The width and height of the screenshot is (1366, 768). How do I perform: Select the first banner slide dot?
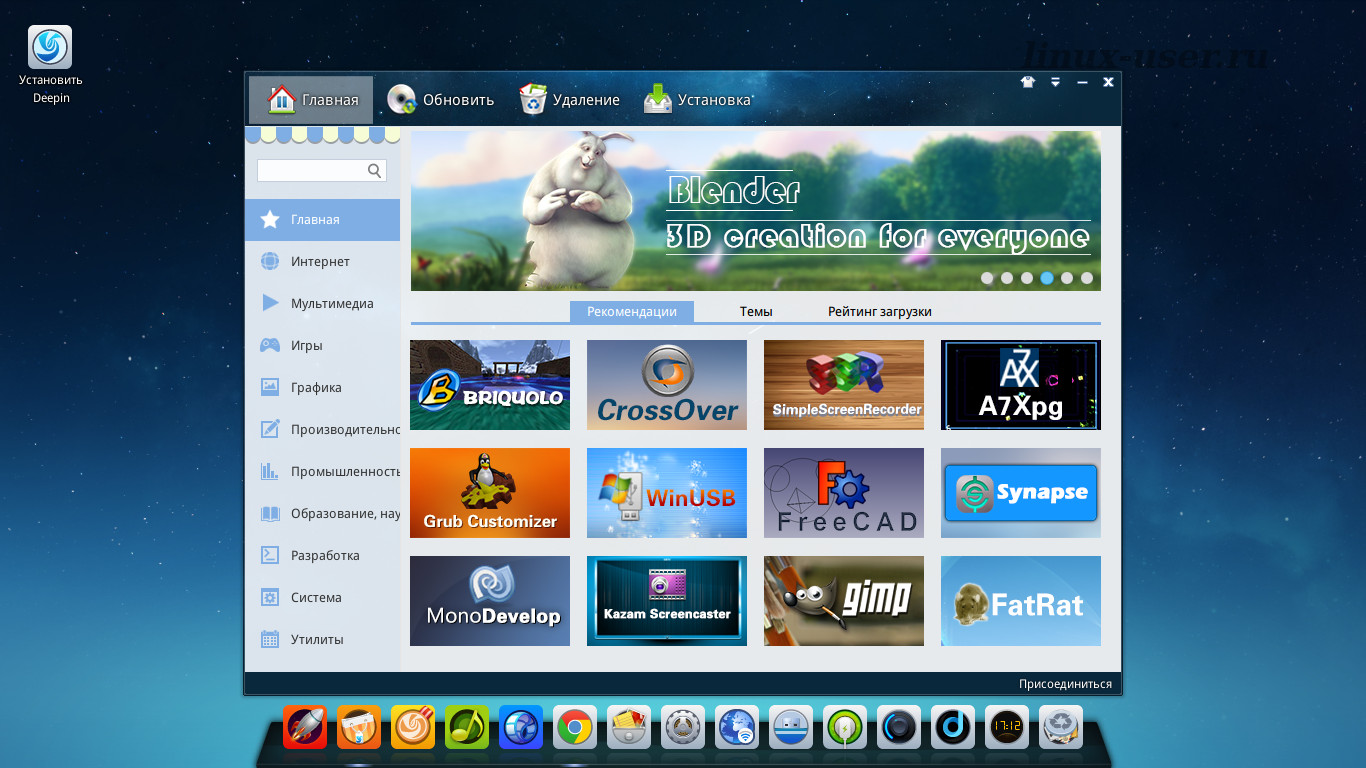[987, 279]
